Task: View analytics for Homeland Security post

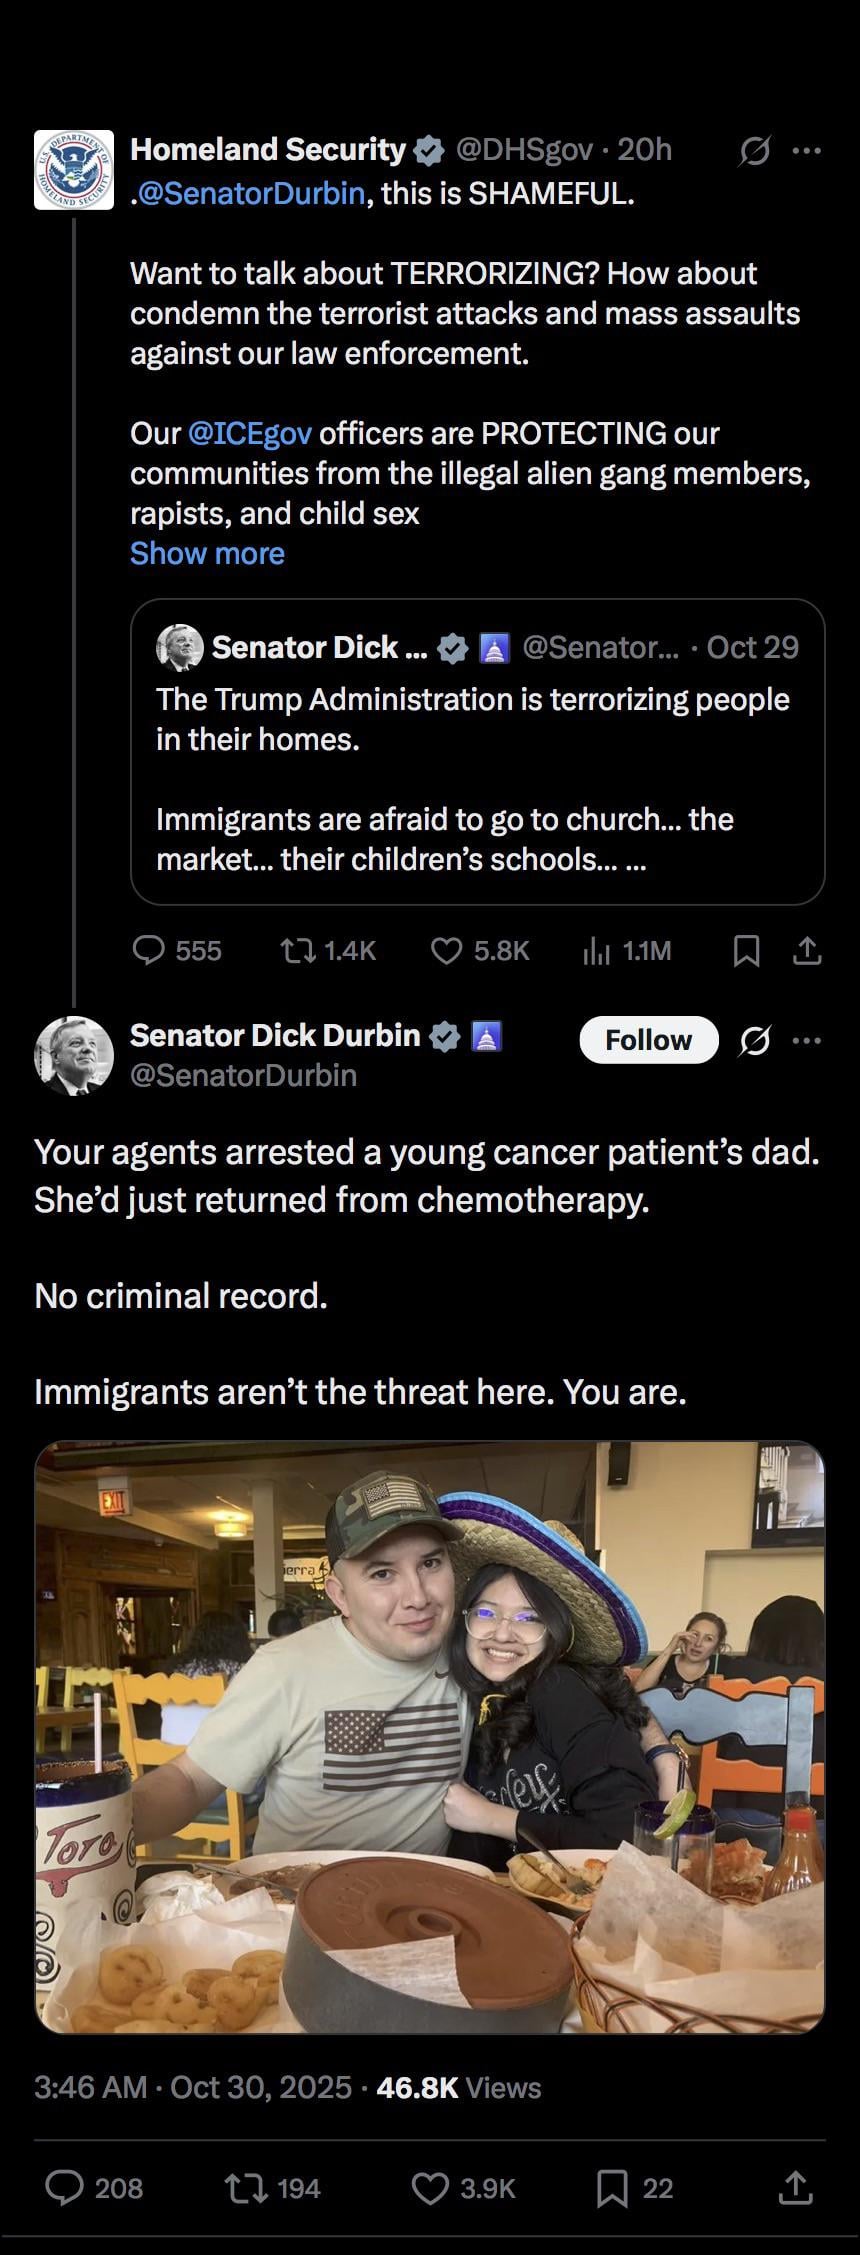Action: coord(597,951)
